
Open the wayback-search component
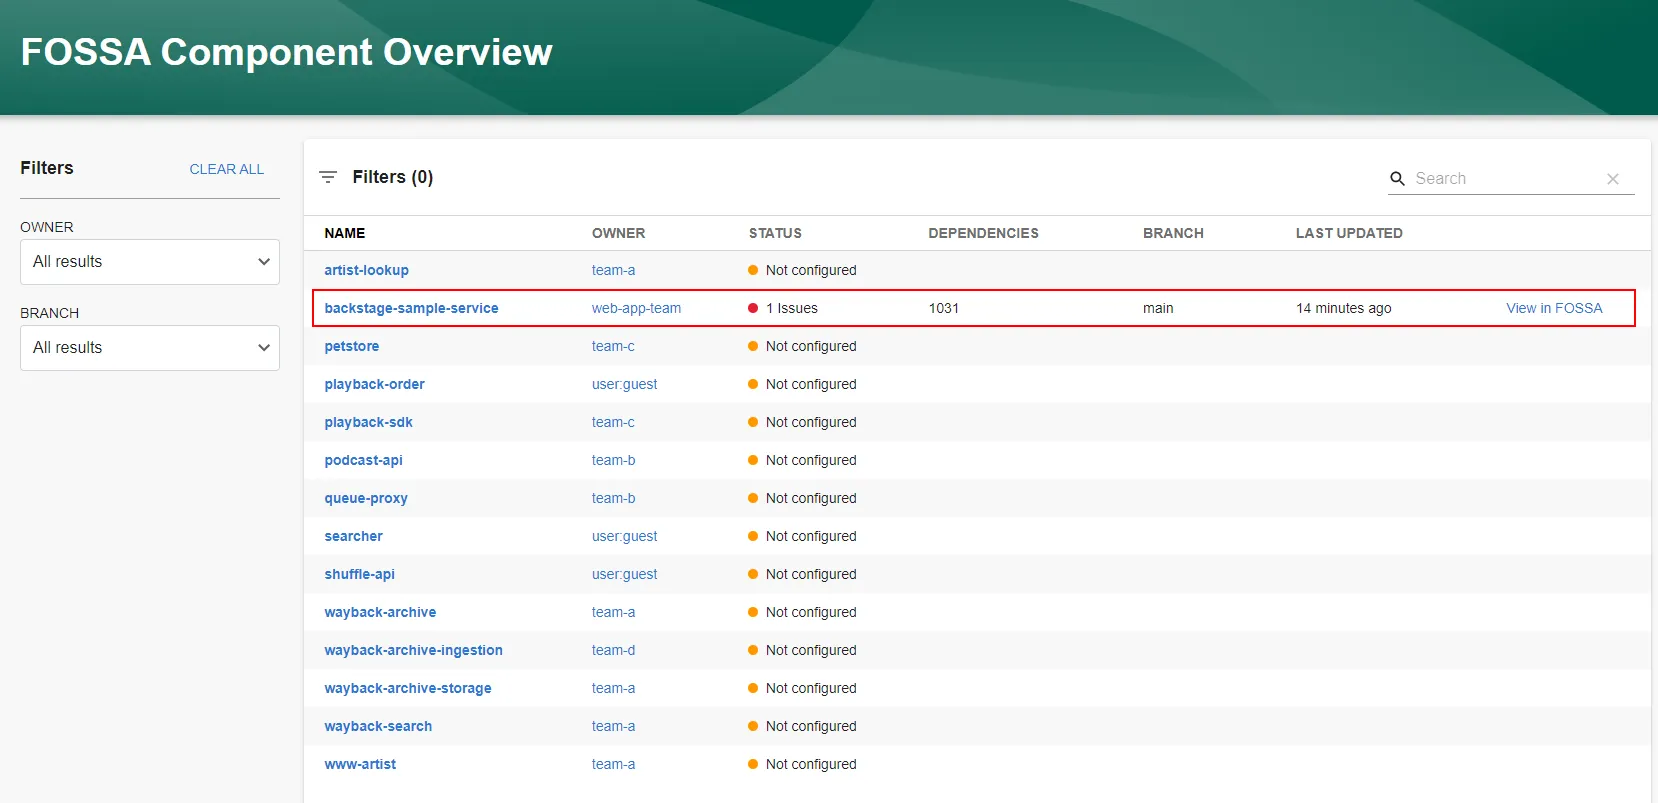tap(378, 726)
